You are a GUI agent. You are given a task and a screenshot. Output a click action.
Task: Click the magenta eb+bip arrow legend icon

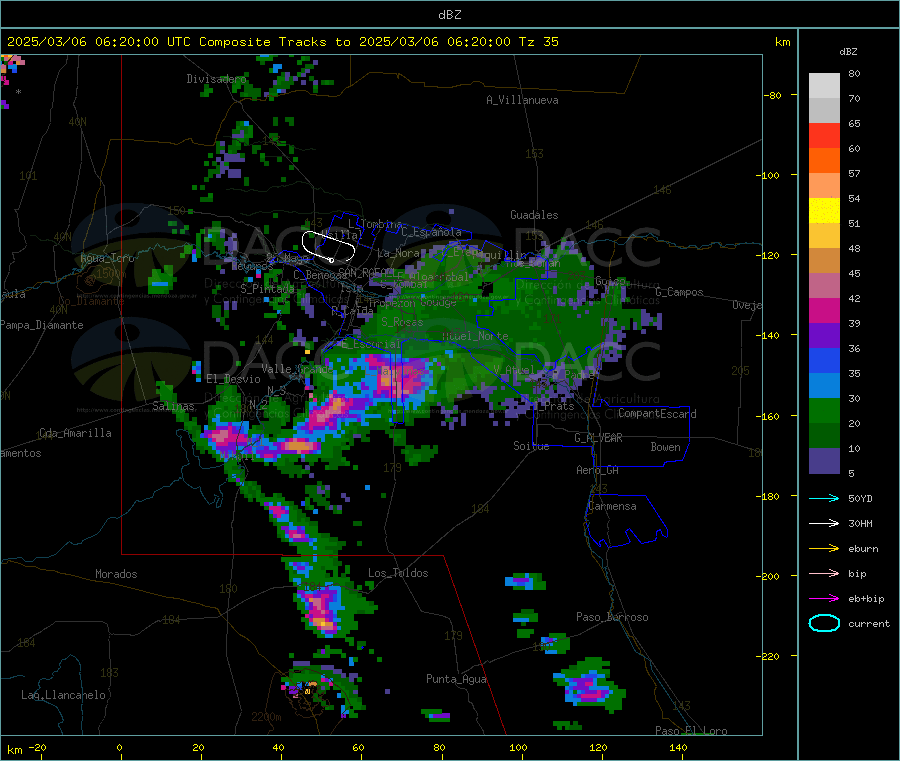824,598
